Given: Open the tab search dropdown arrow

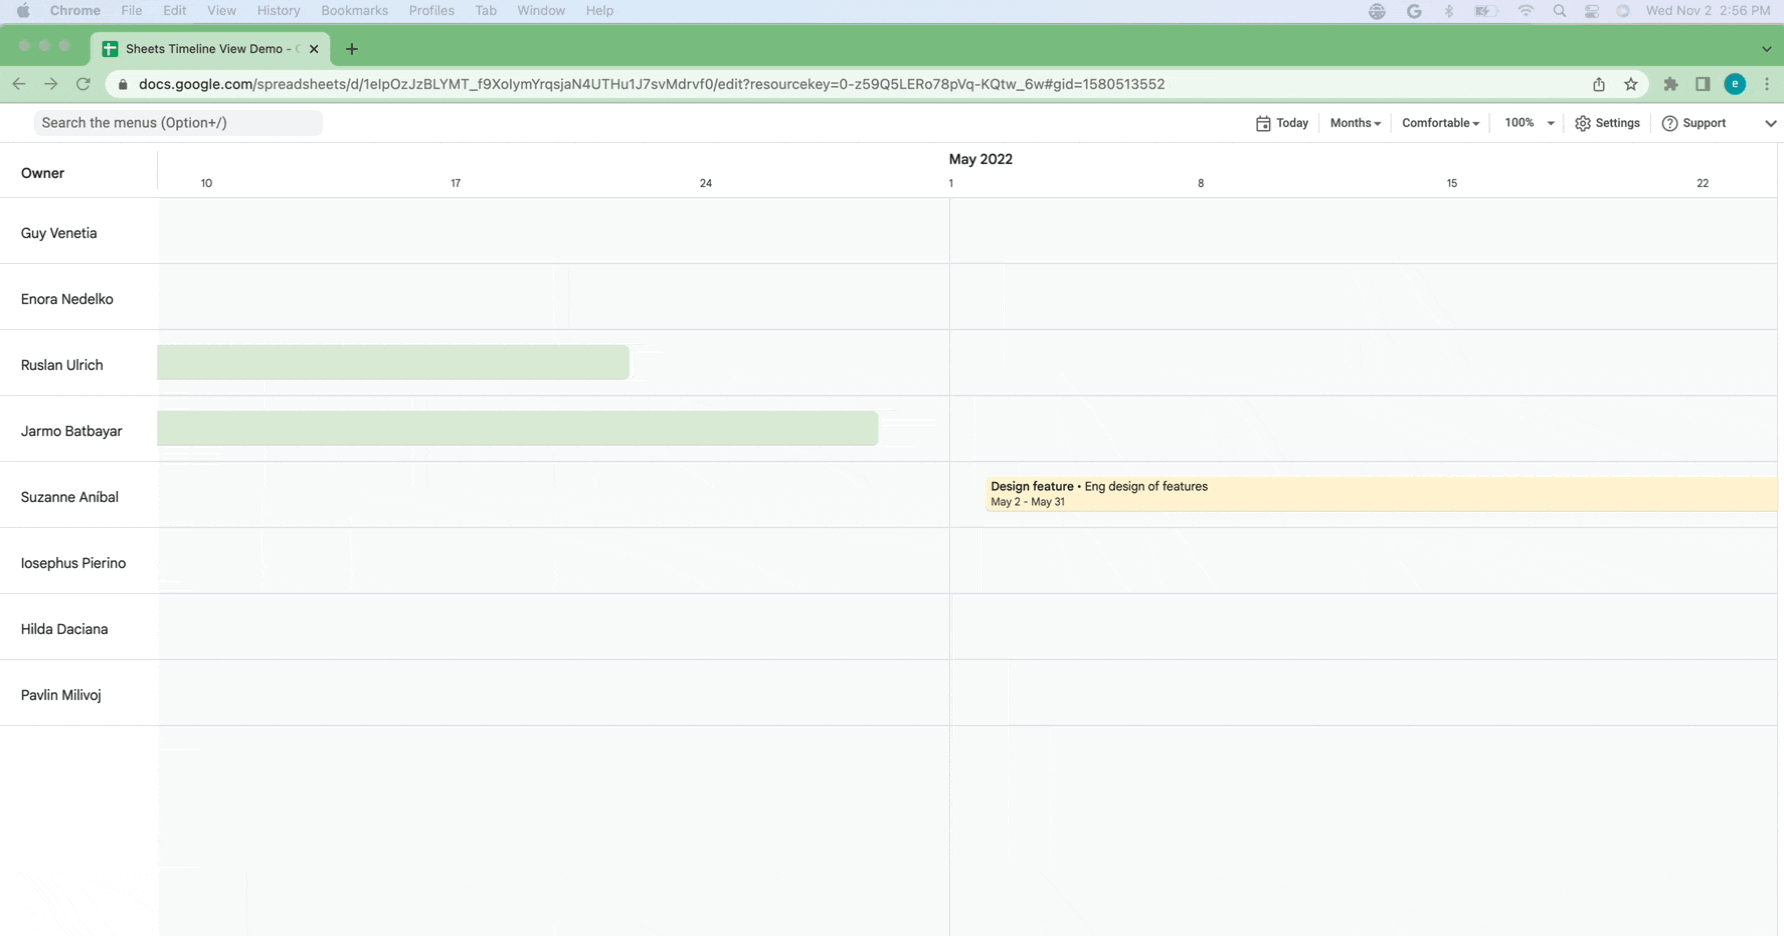Looking at the screenshot, I should (x=1766, y=48).
